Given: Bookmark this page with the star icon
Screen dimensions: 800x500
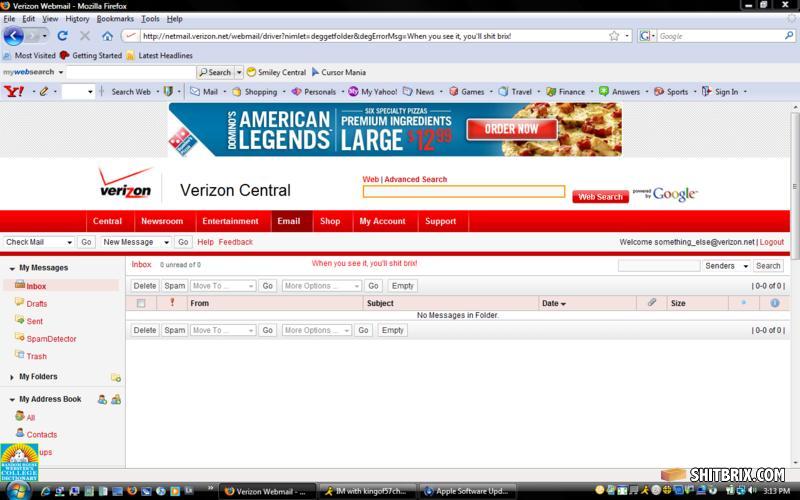Looking at the screenshot, I should coord(614,36).
